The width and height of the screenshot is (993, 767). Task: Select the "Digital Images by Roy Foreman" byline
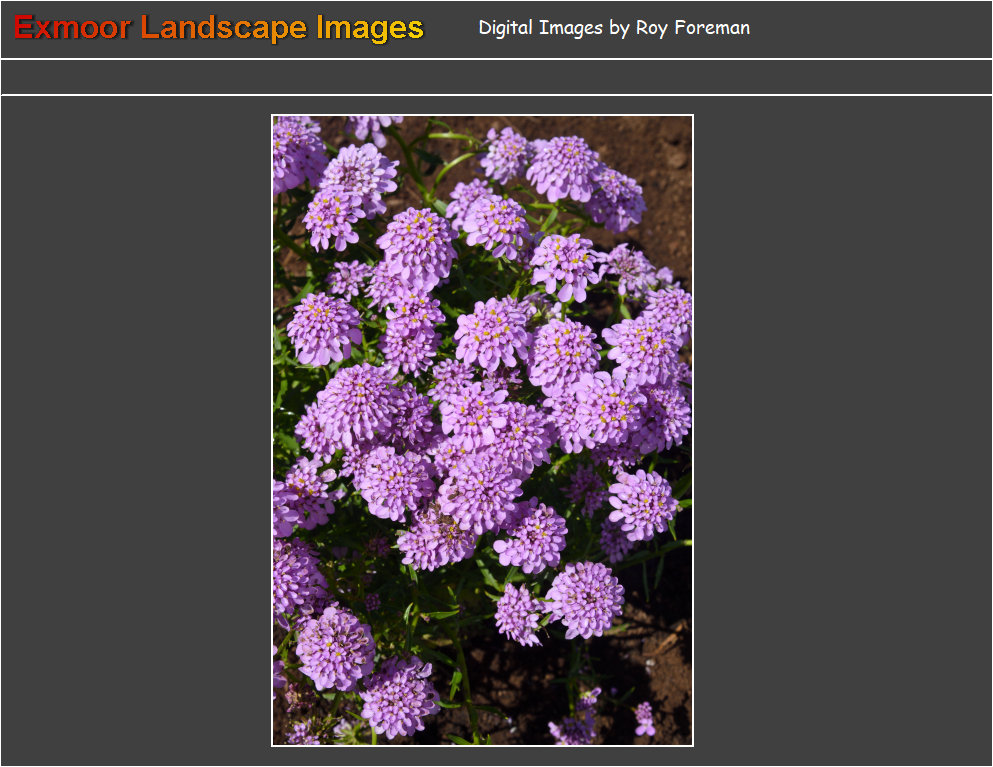[x=613, y=28]
